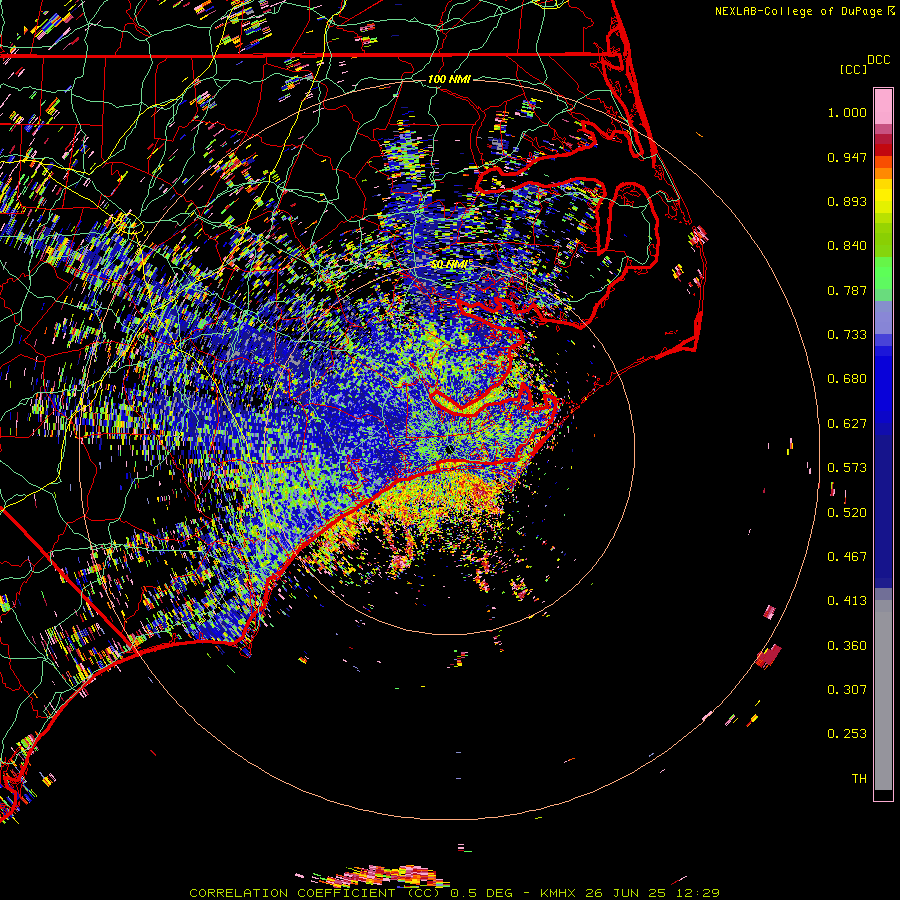Click the 0.840 legend value
Image resolution: width=900 pixels, height=900 pixels.
(847, 246)
